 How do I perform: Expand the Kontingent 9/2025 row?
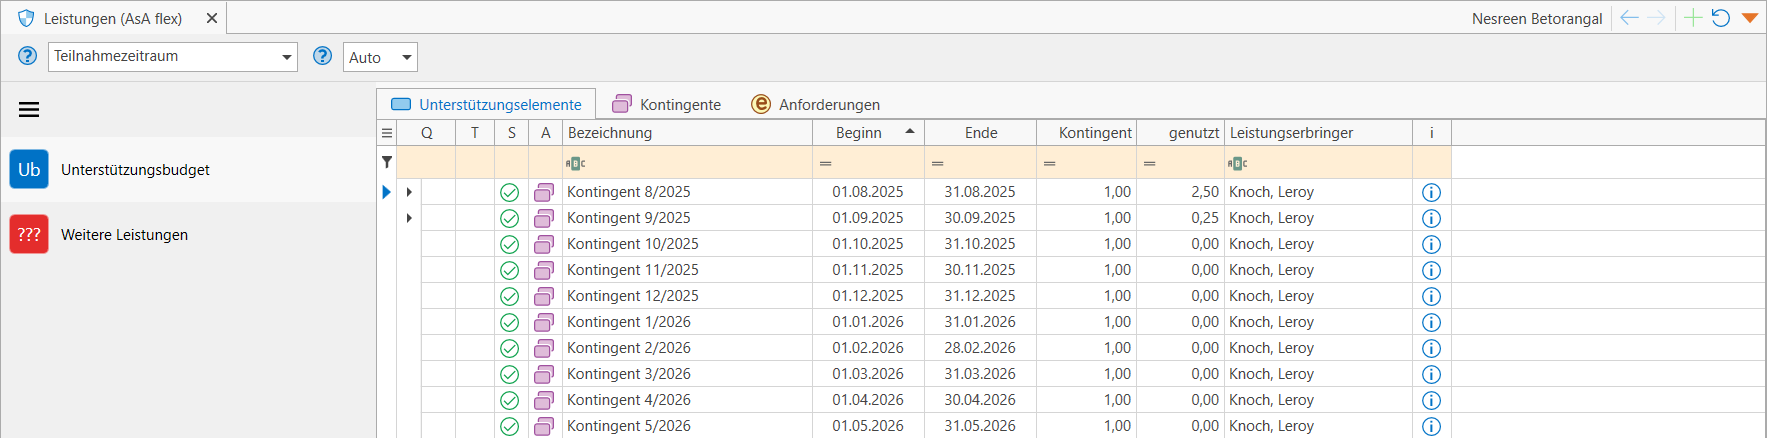[x=409, y=218]
